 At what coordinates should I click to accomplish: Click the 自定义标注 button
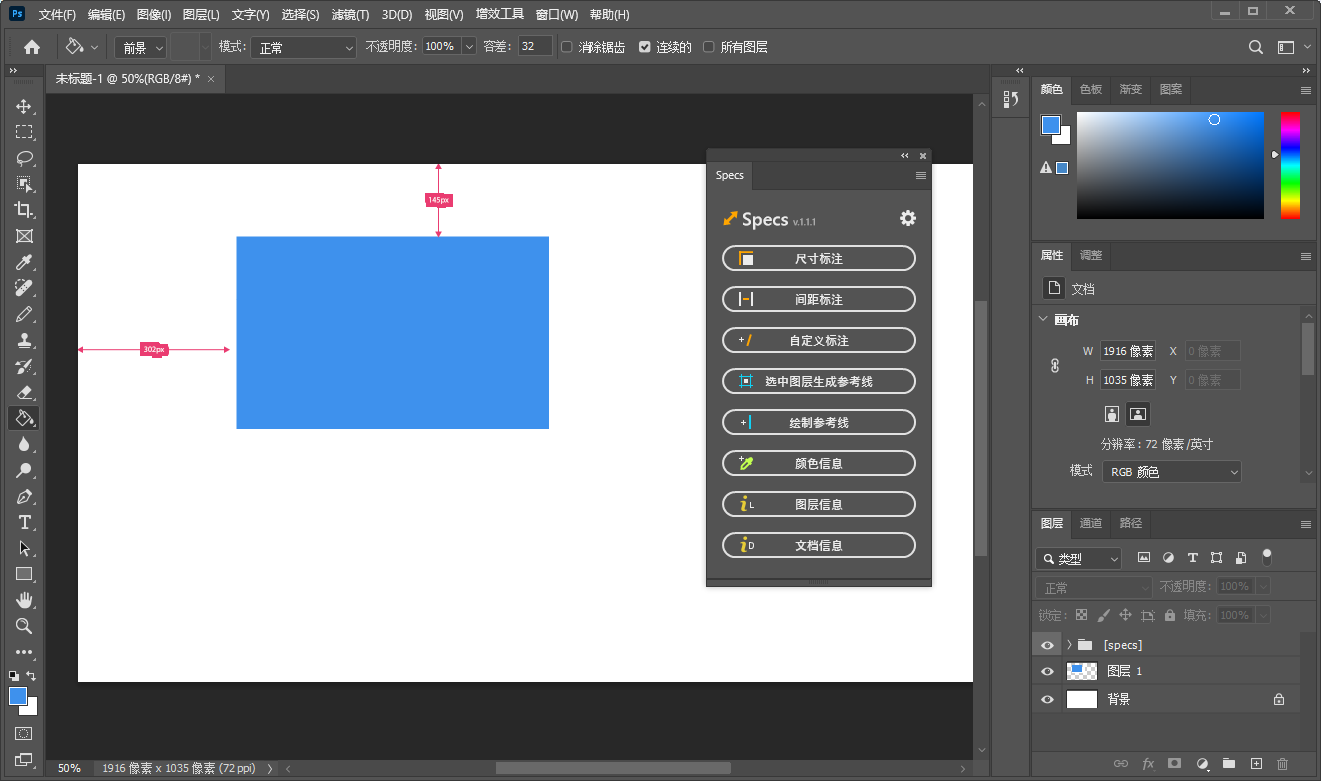point(818,340)
